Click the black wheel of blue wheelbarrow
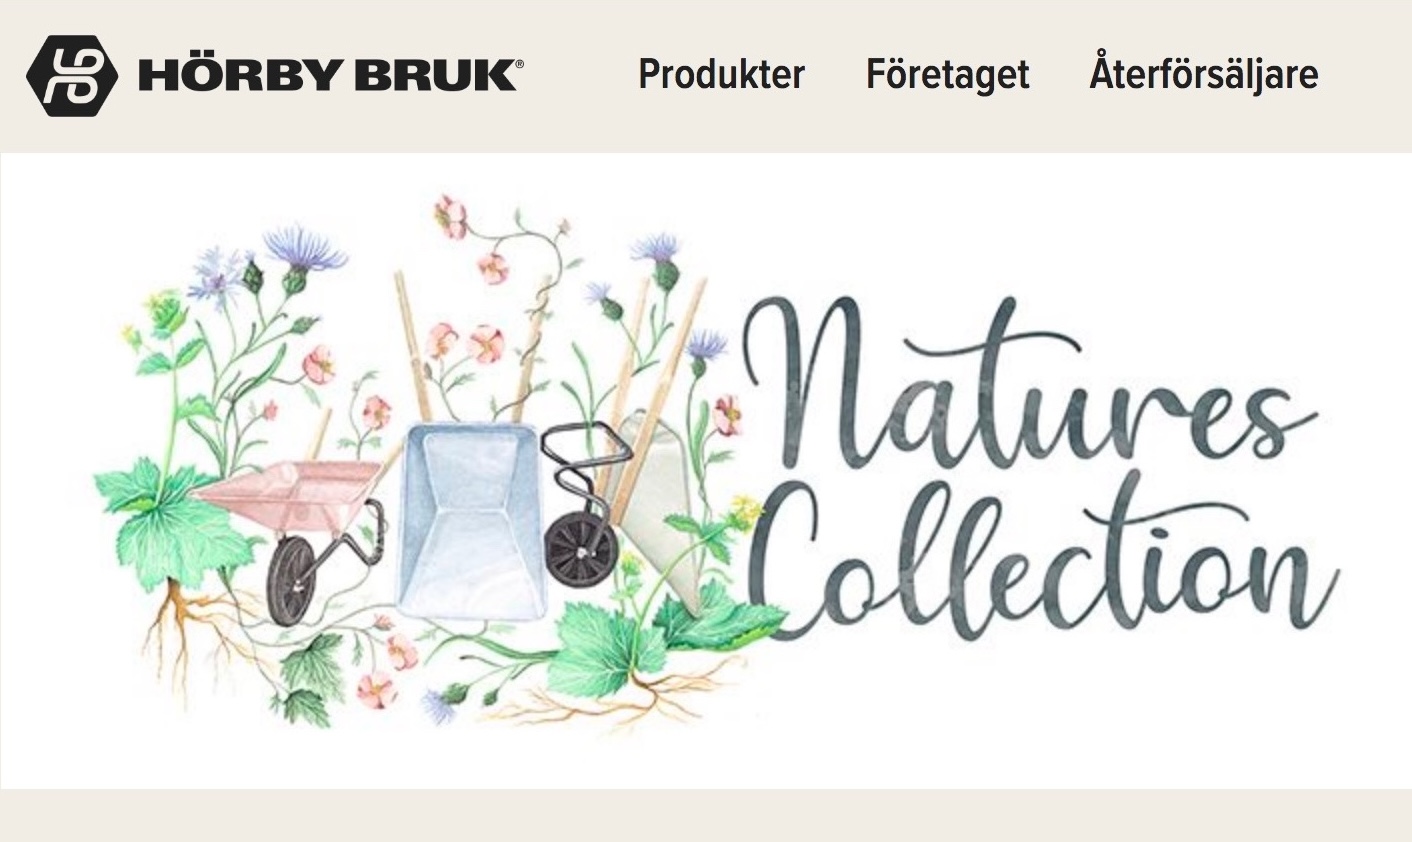1412x842 pixels. pyautogui.click(x=580, y=551)
